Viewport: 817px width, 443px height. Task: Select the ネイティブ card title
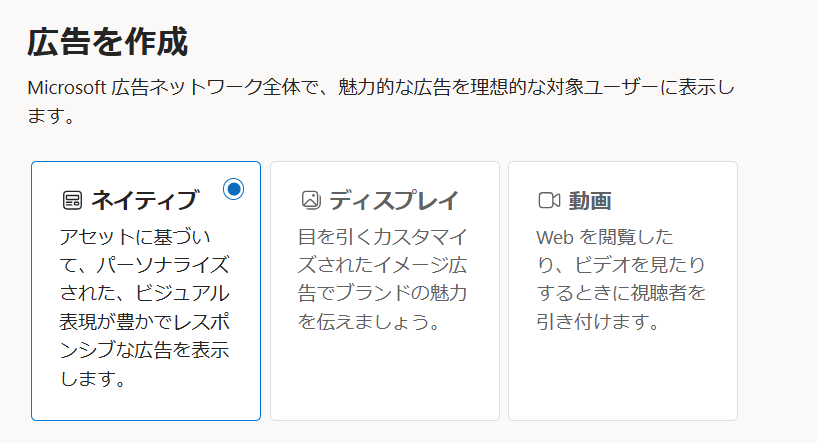[x=144, y=200]
